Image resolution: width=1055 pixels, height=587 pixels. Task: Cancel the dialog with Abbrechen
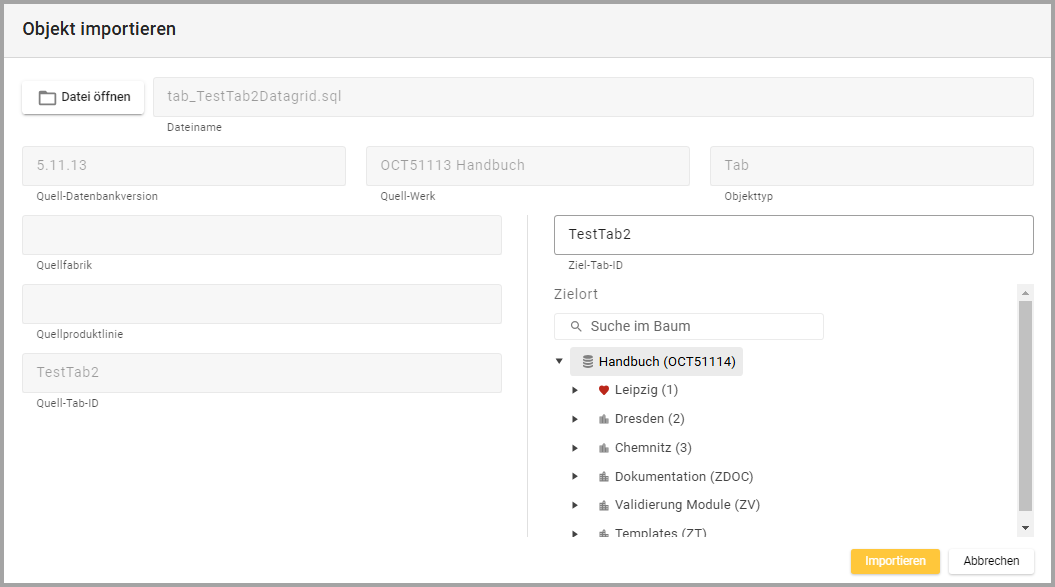pyautogui.click(x=990, y=561)
